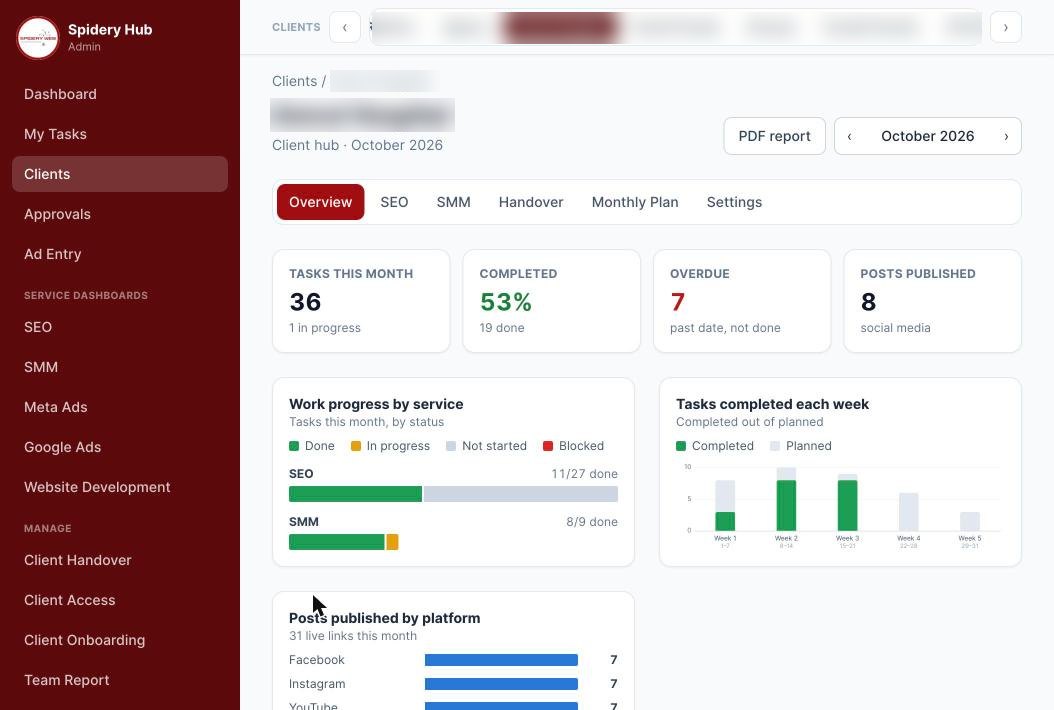Click the '8/9 done' text
Viewport: 1054px width, 710px height.
pyautogui.click(x=592, y=522)
